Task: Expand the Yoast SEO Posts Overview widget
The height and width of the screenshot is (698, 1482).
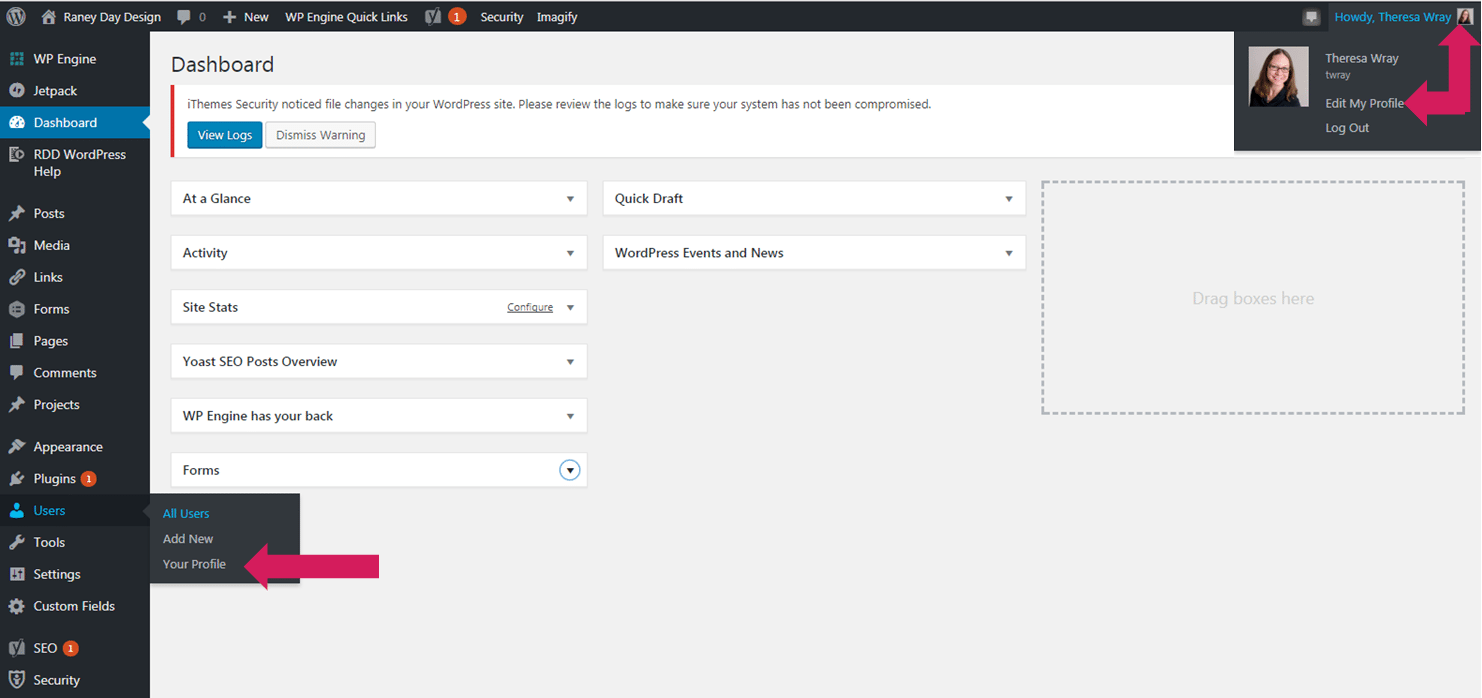Action: click(570, 362)
